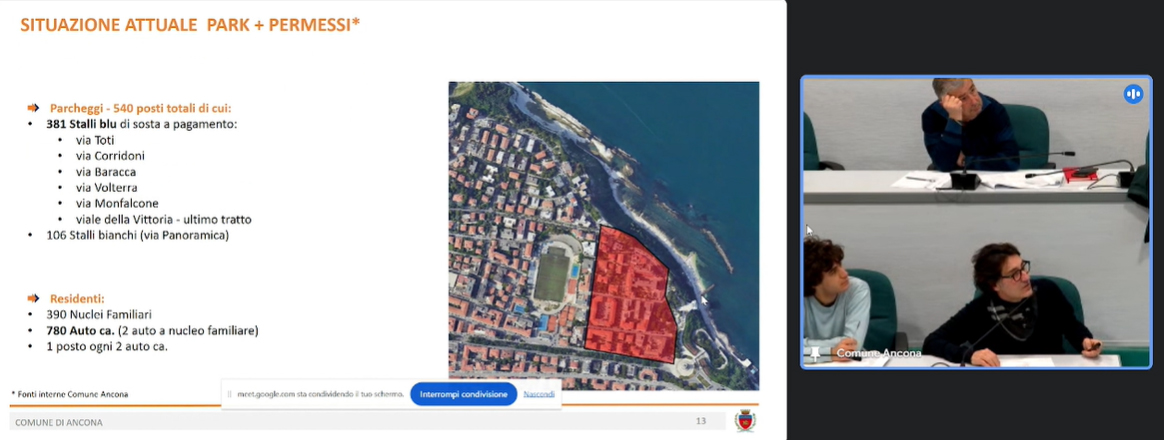Click the Interrompi condivisione button
Image resolution: width=1164 pixels, height=440 pixels.
click(x=463, y=394)
